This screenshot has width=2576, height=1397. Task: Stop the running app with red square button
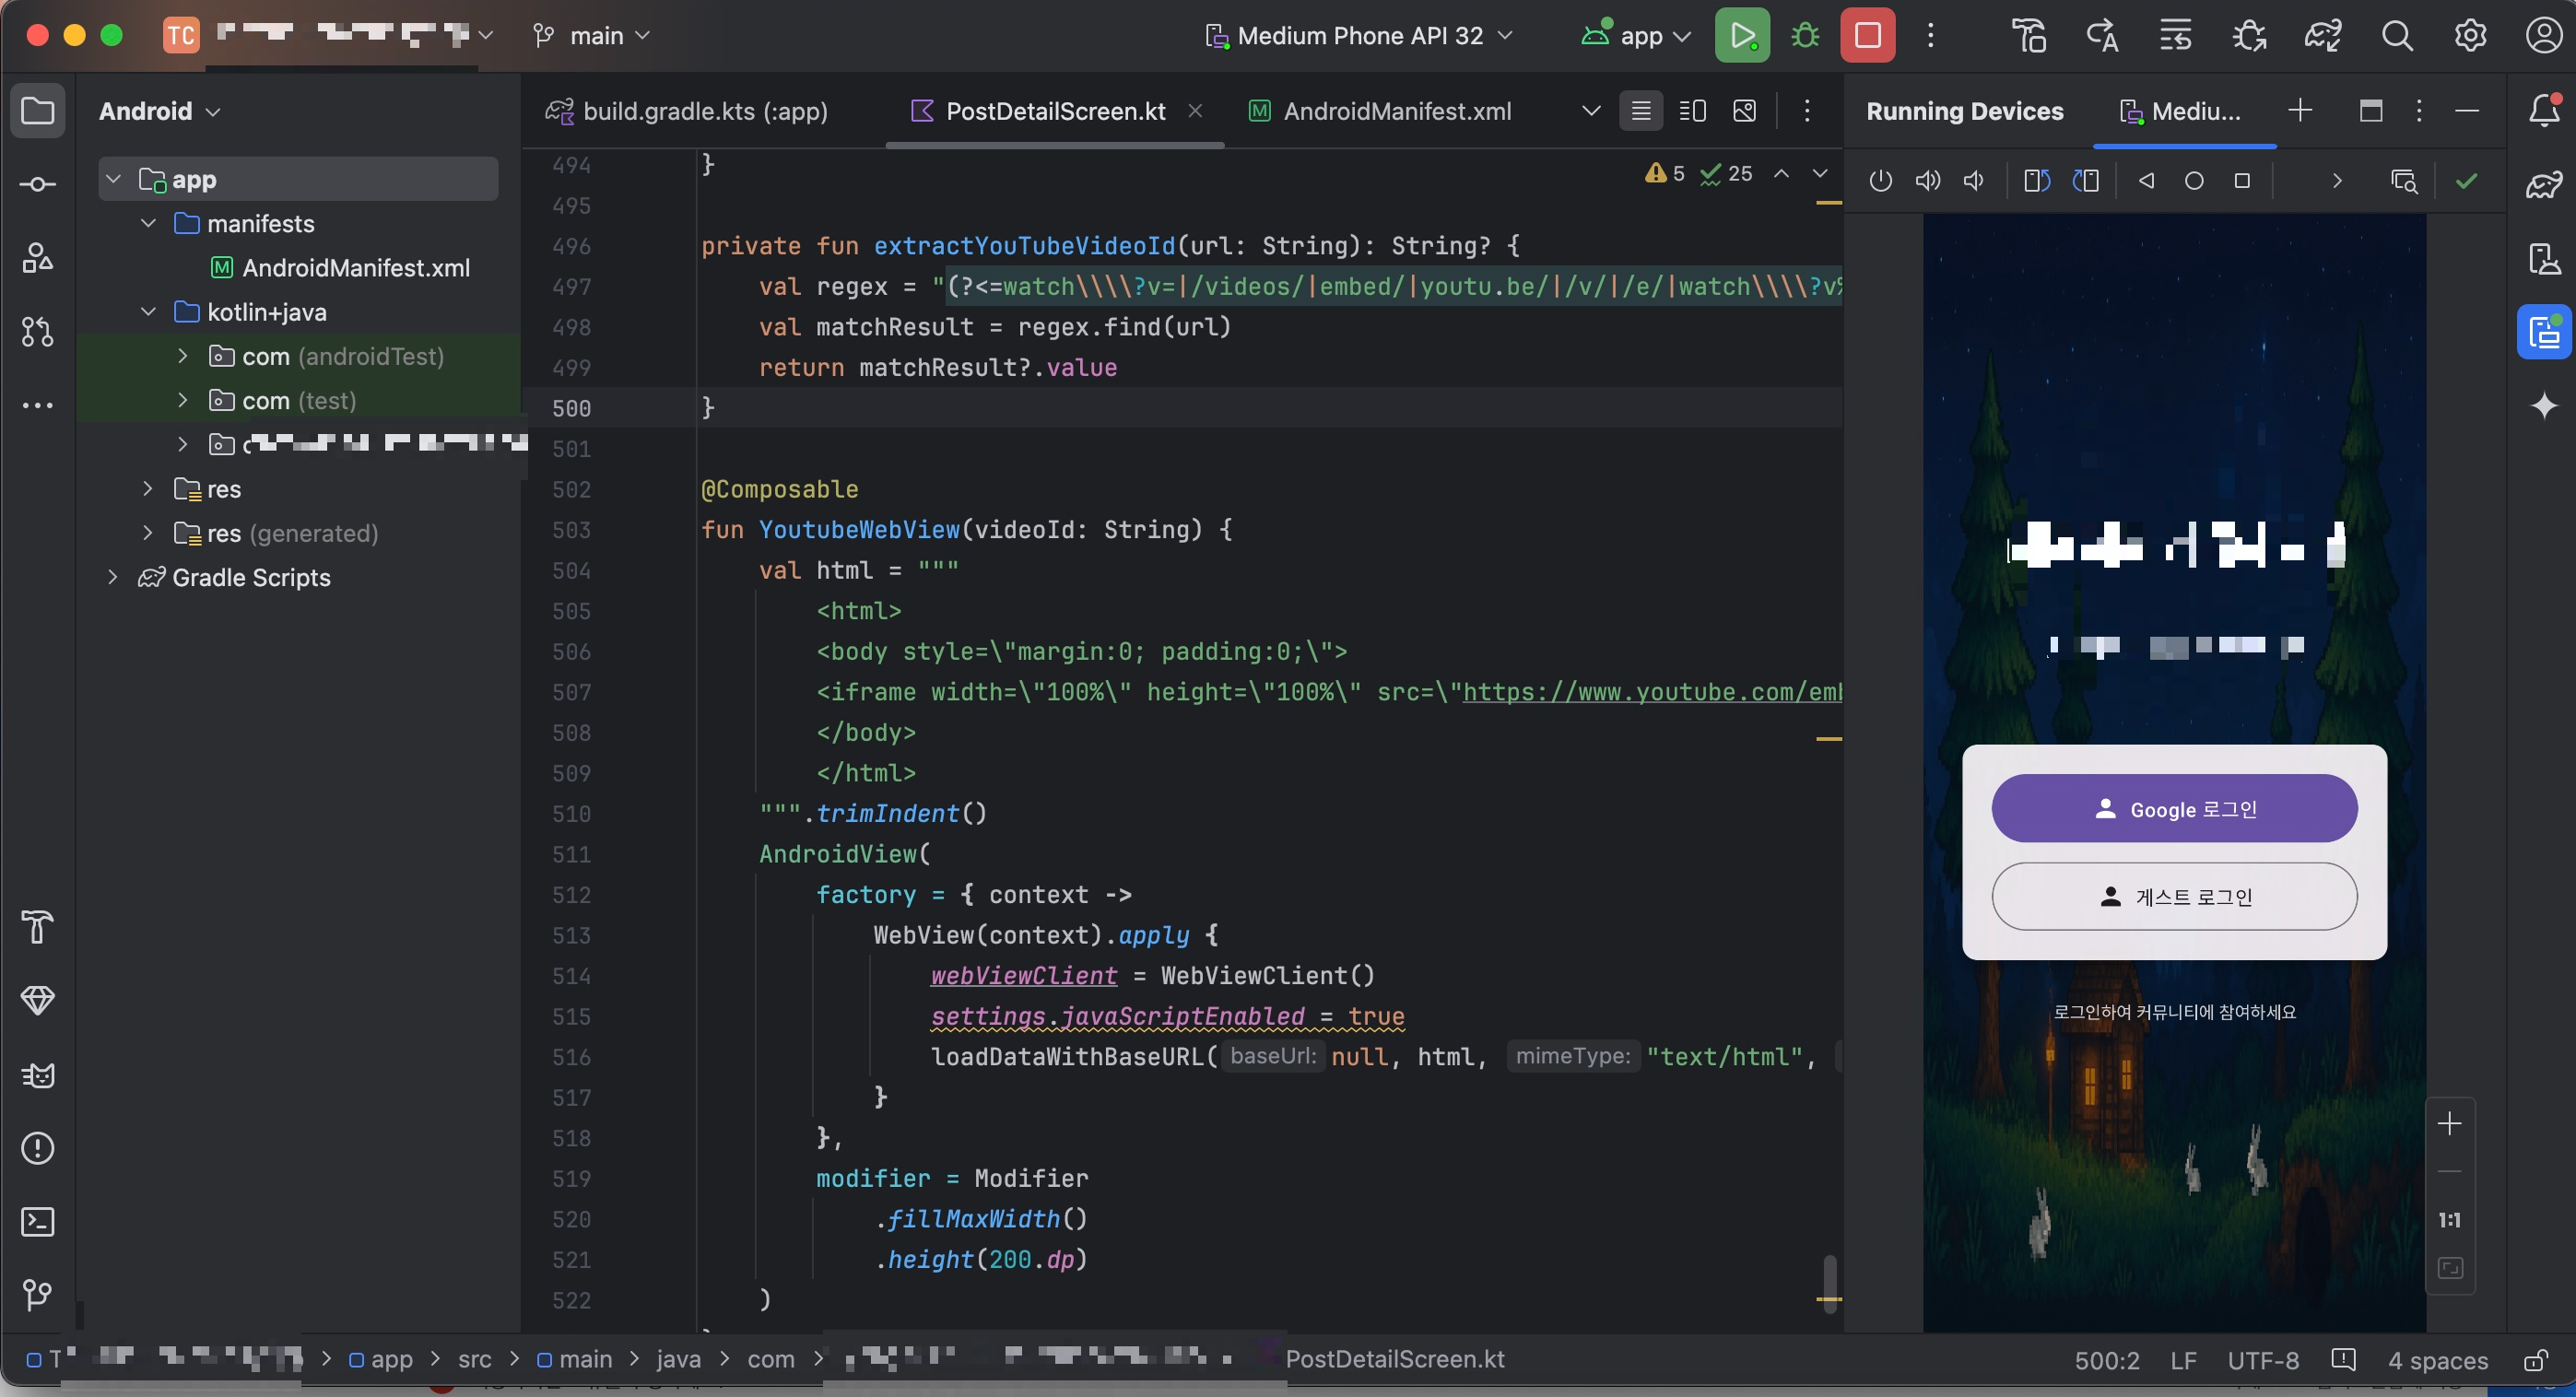click(1867, 36)
